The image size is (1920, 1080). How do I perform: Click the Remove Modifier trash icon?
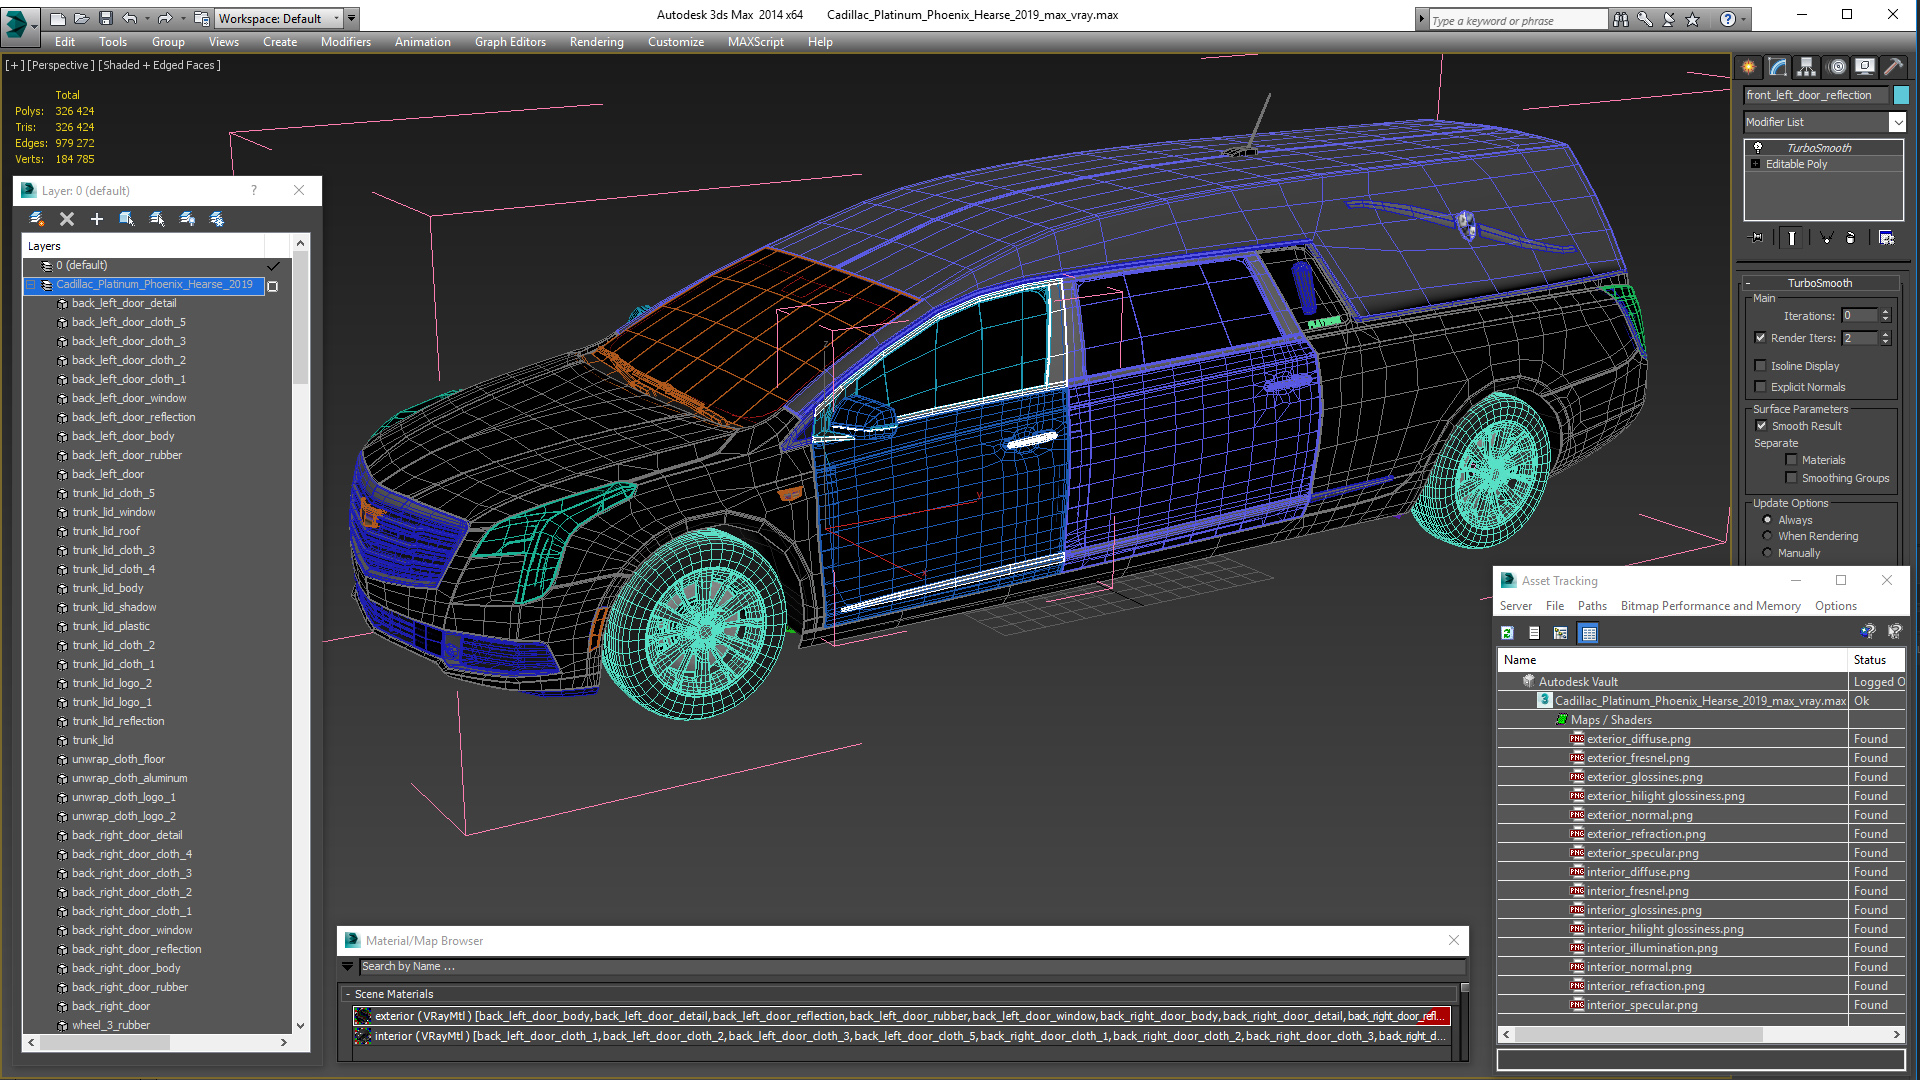coord(1850,238)
